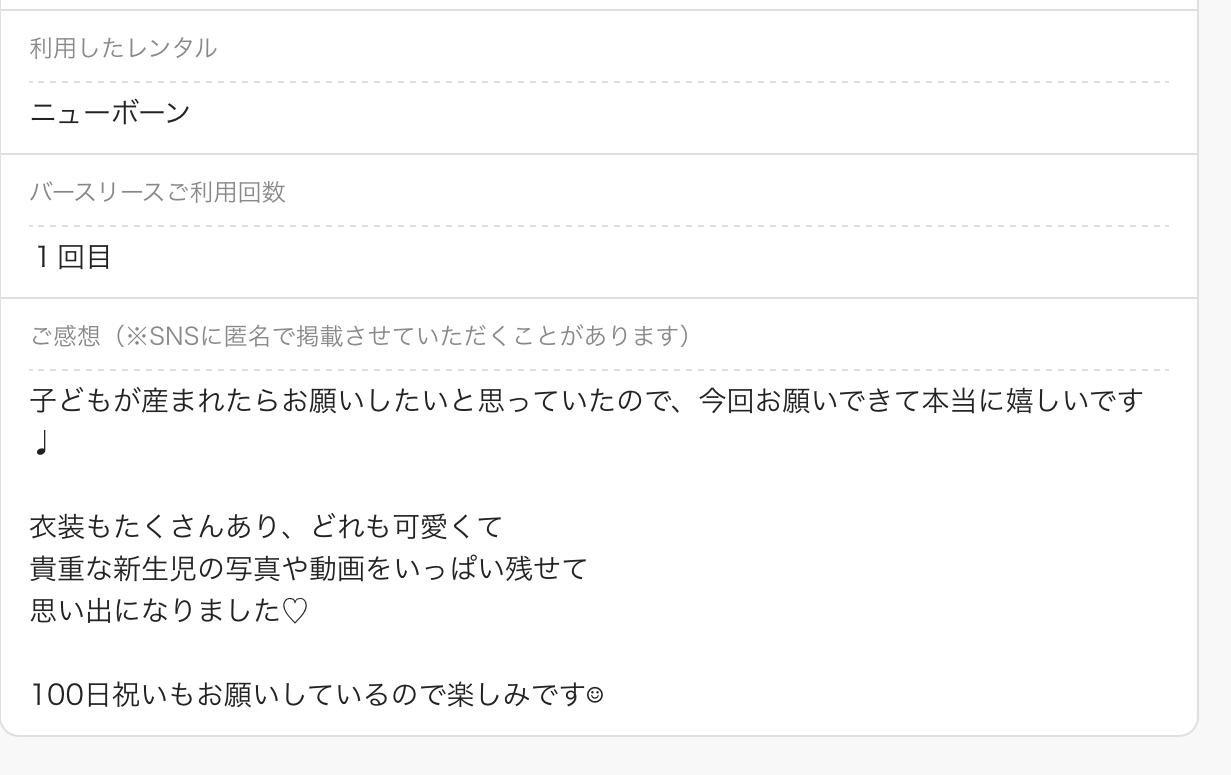This screenshot has height=775, width=1231.
Task: Click the number 100 in the last line
Action: [x=55, y=692]
